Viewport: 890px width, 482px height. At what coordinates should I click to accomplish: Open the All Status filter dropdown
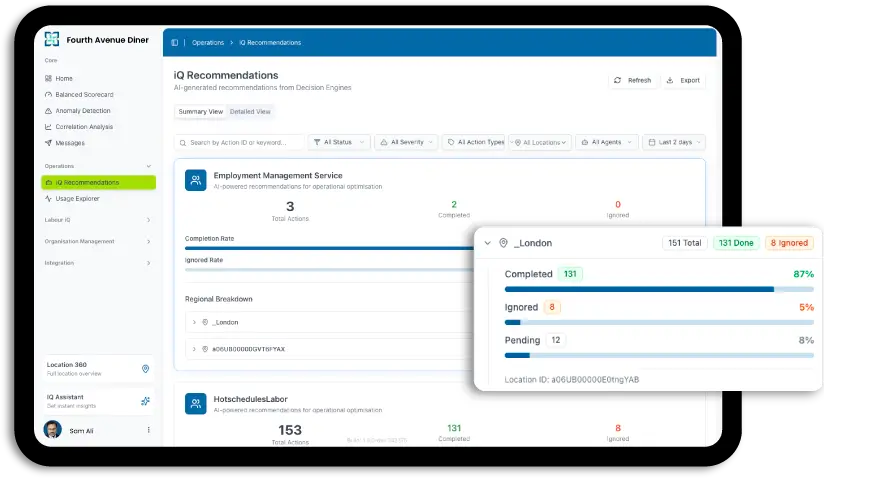click(x=339, y=143)
